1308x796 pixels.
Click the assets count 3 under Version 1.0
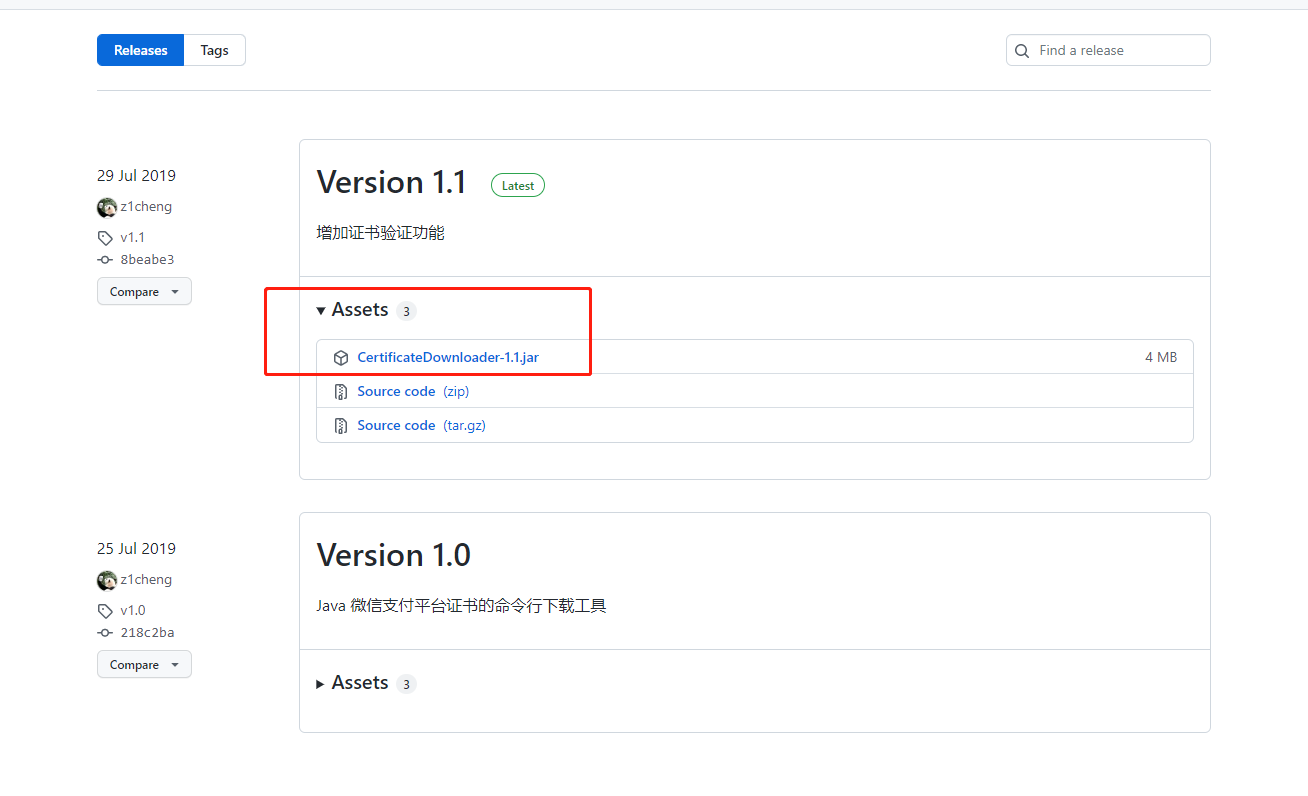406,684
